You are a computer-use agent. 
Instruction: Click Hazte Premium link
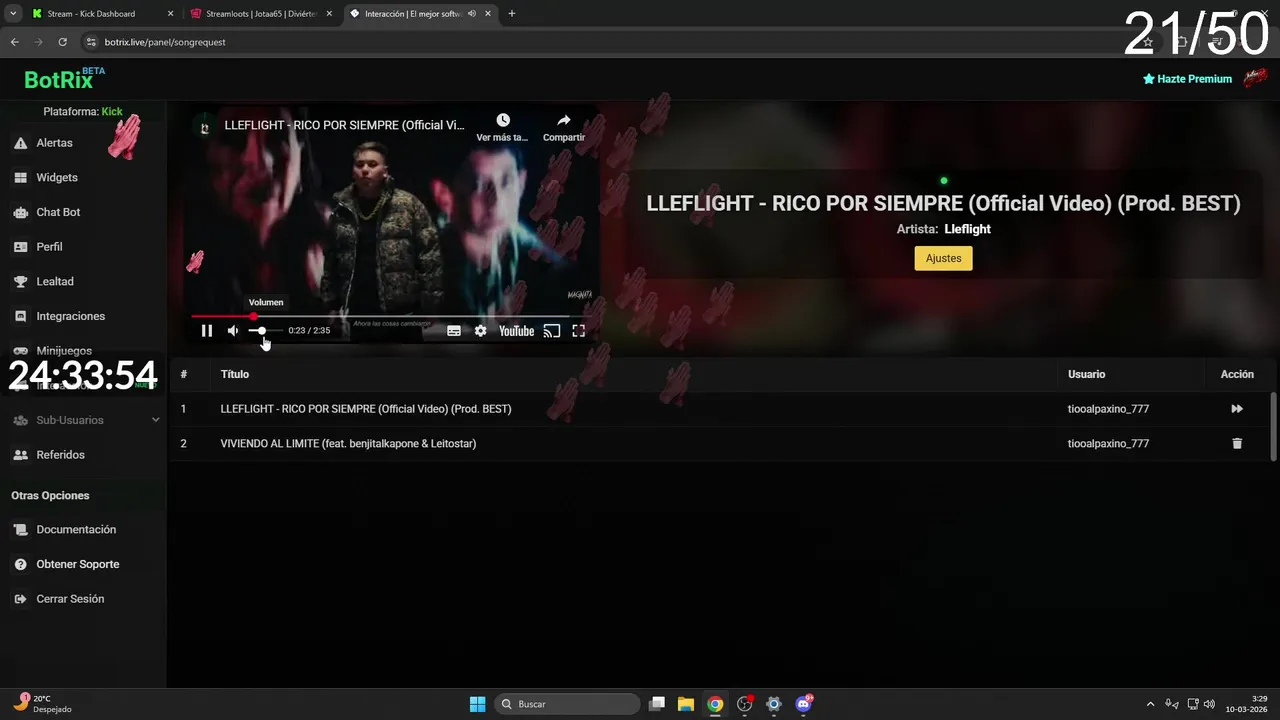[1187, 79]
